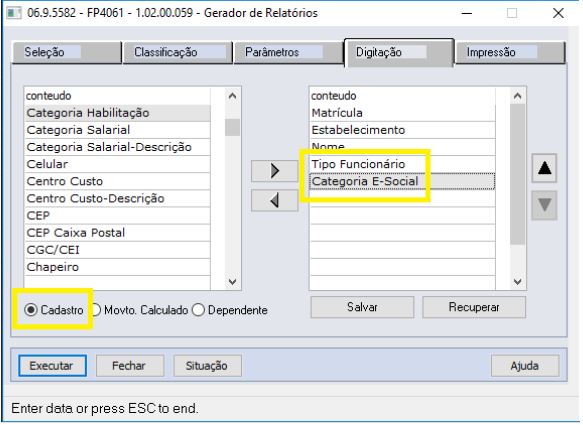Open Situação
Screen dimensions: 583x425
[207, 366]
